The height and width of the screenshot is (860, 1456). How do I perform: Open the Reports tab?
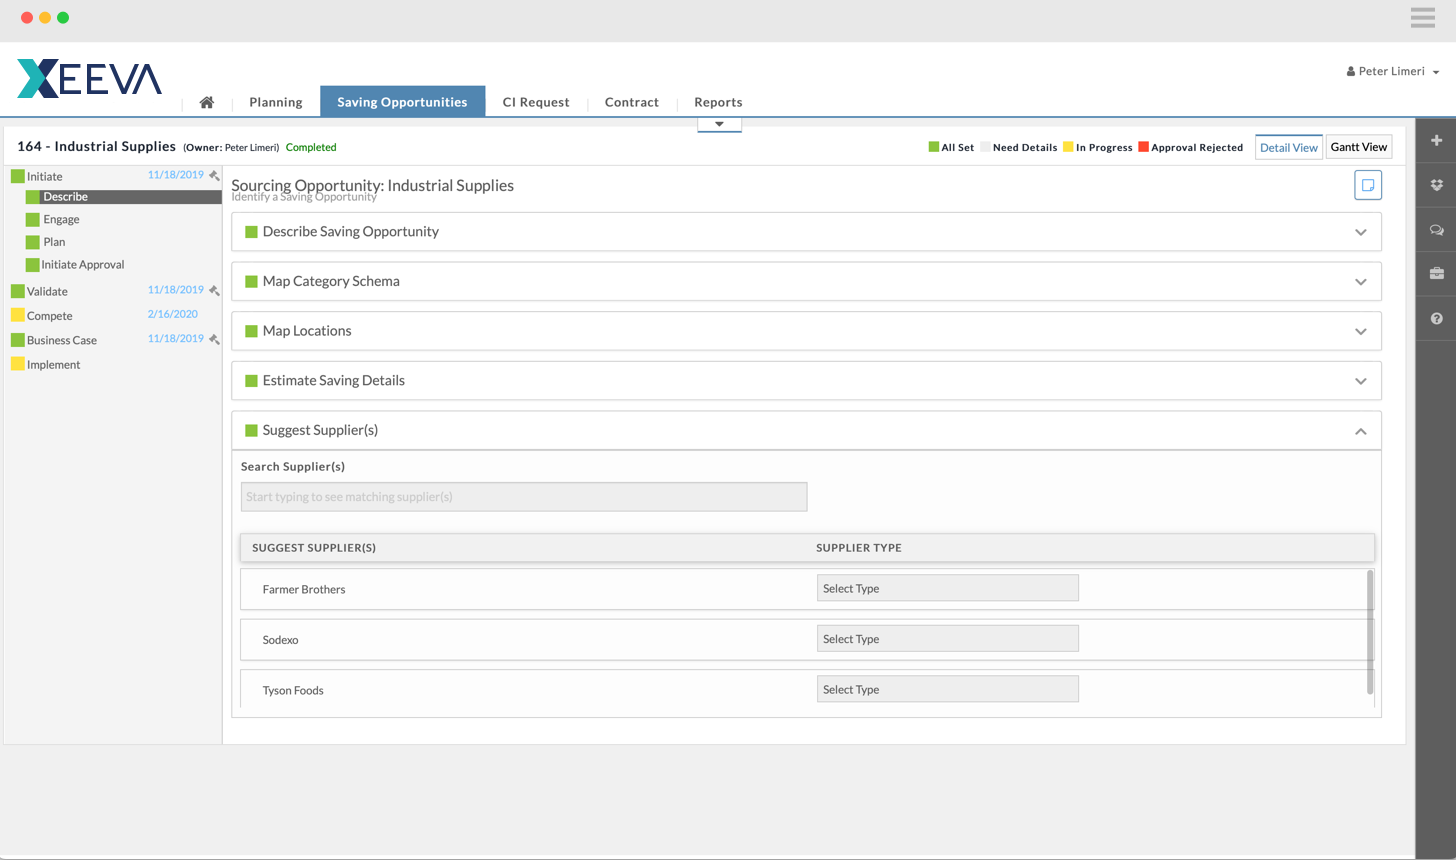pyautogui.click(x=718, y=102)
